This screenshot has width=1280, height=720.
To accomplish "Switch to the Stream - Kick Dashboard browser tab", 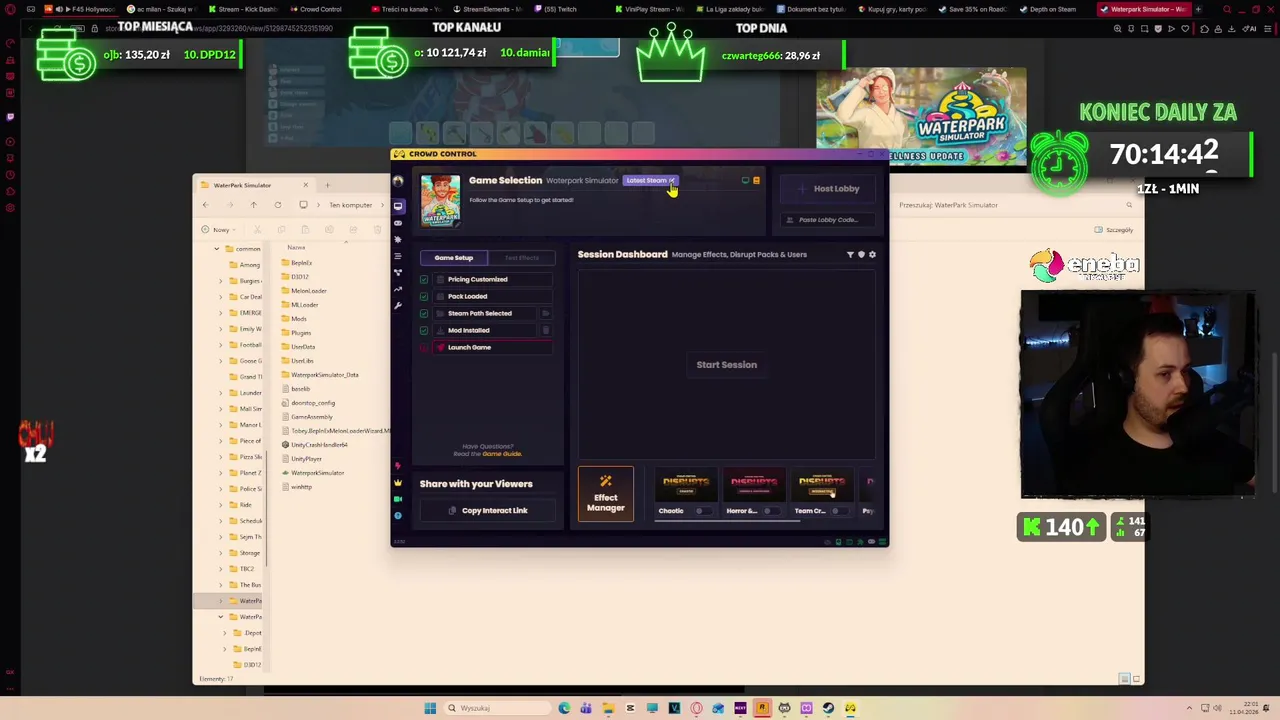I will (x=242, y=9).
